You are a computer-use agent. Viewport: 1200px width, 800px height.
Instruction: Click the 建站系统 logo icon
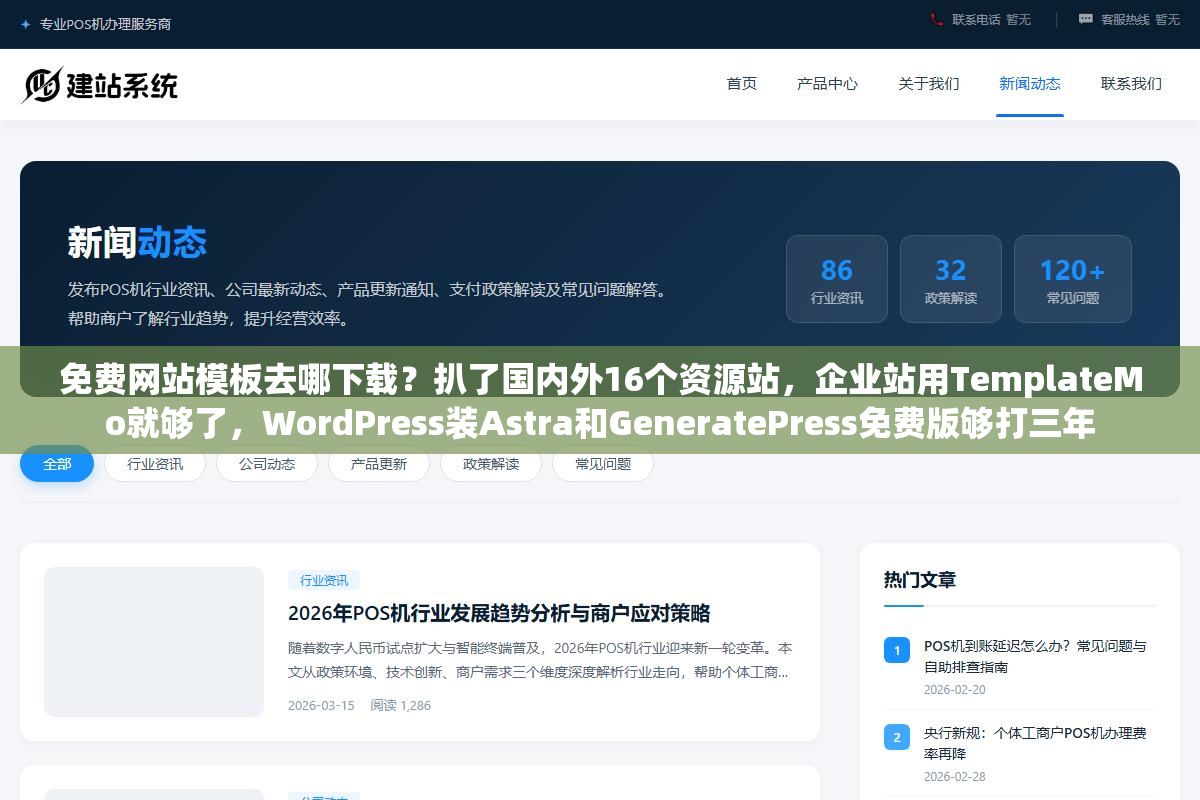tap(41, 85)
